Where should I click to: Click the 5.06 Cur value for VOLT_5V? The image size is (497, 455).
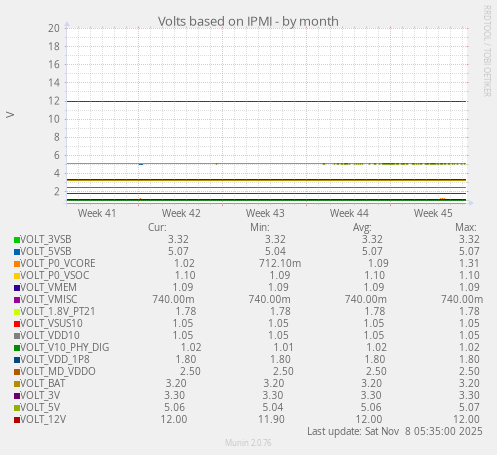click(176, 408)
